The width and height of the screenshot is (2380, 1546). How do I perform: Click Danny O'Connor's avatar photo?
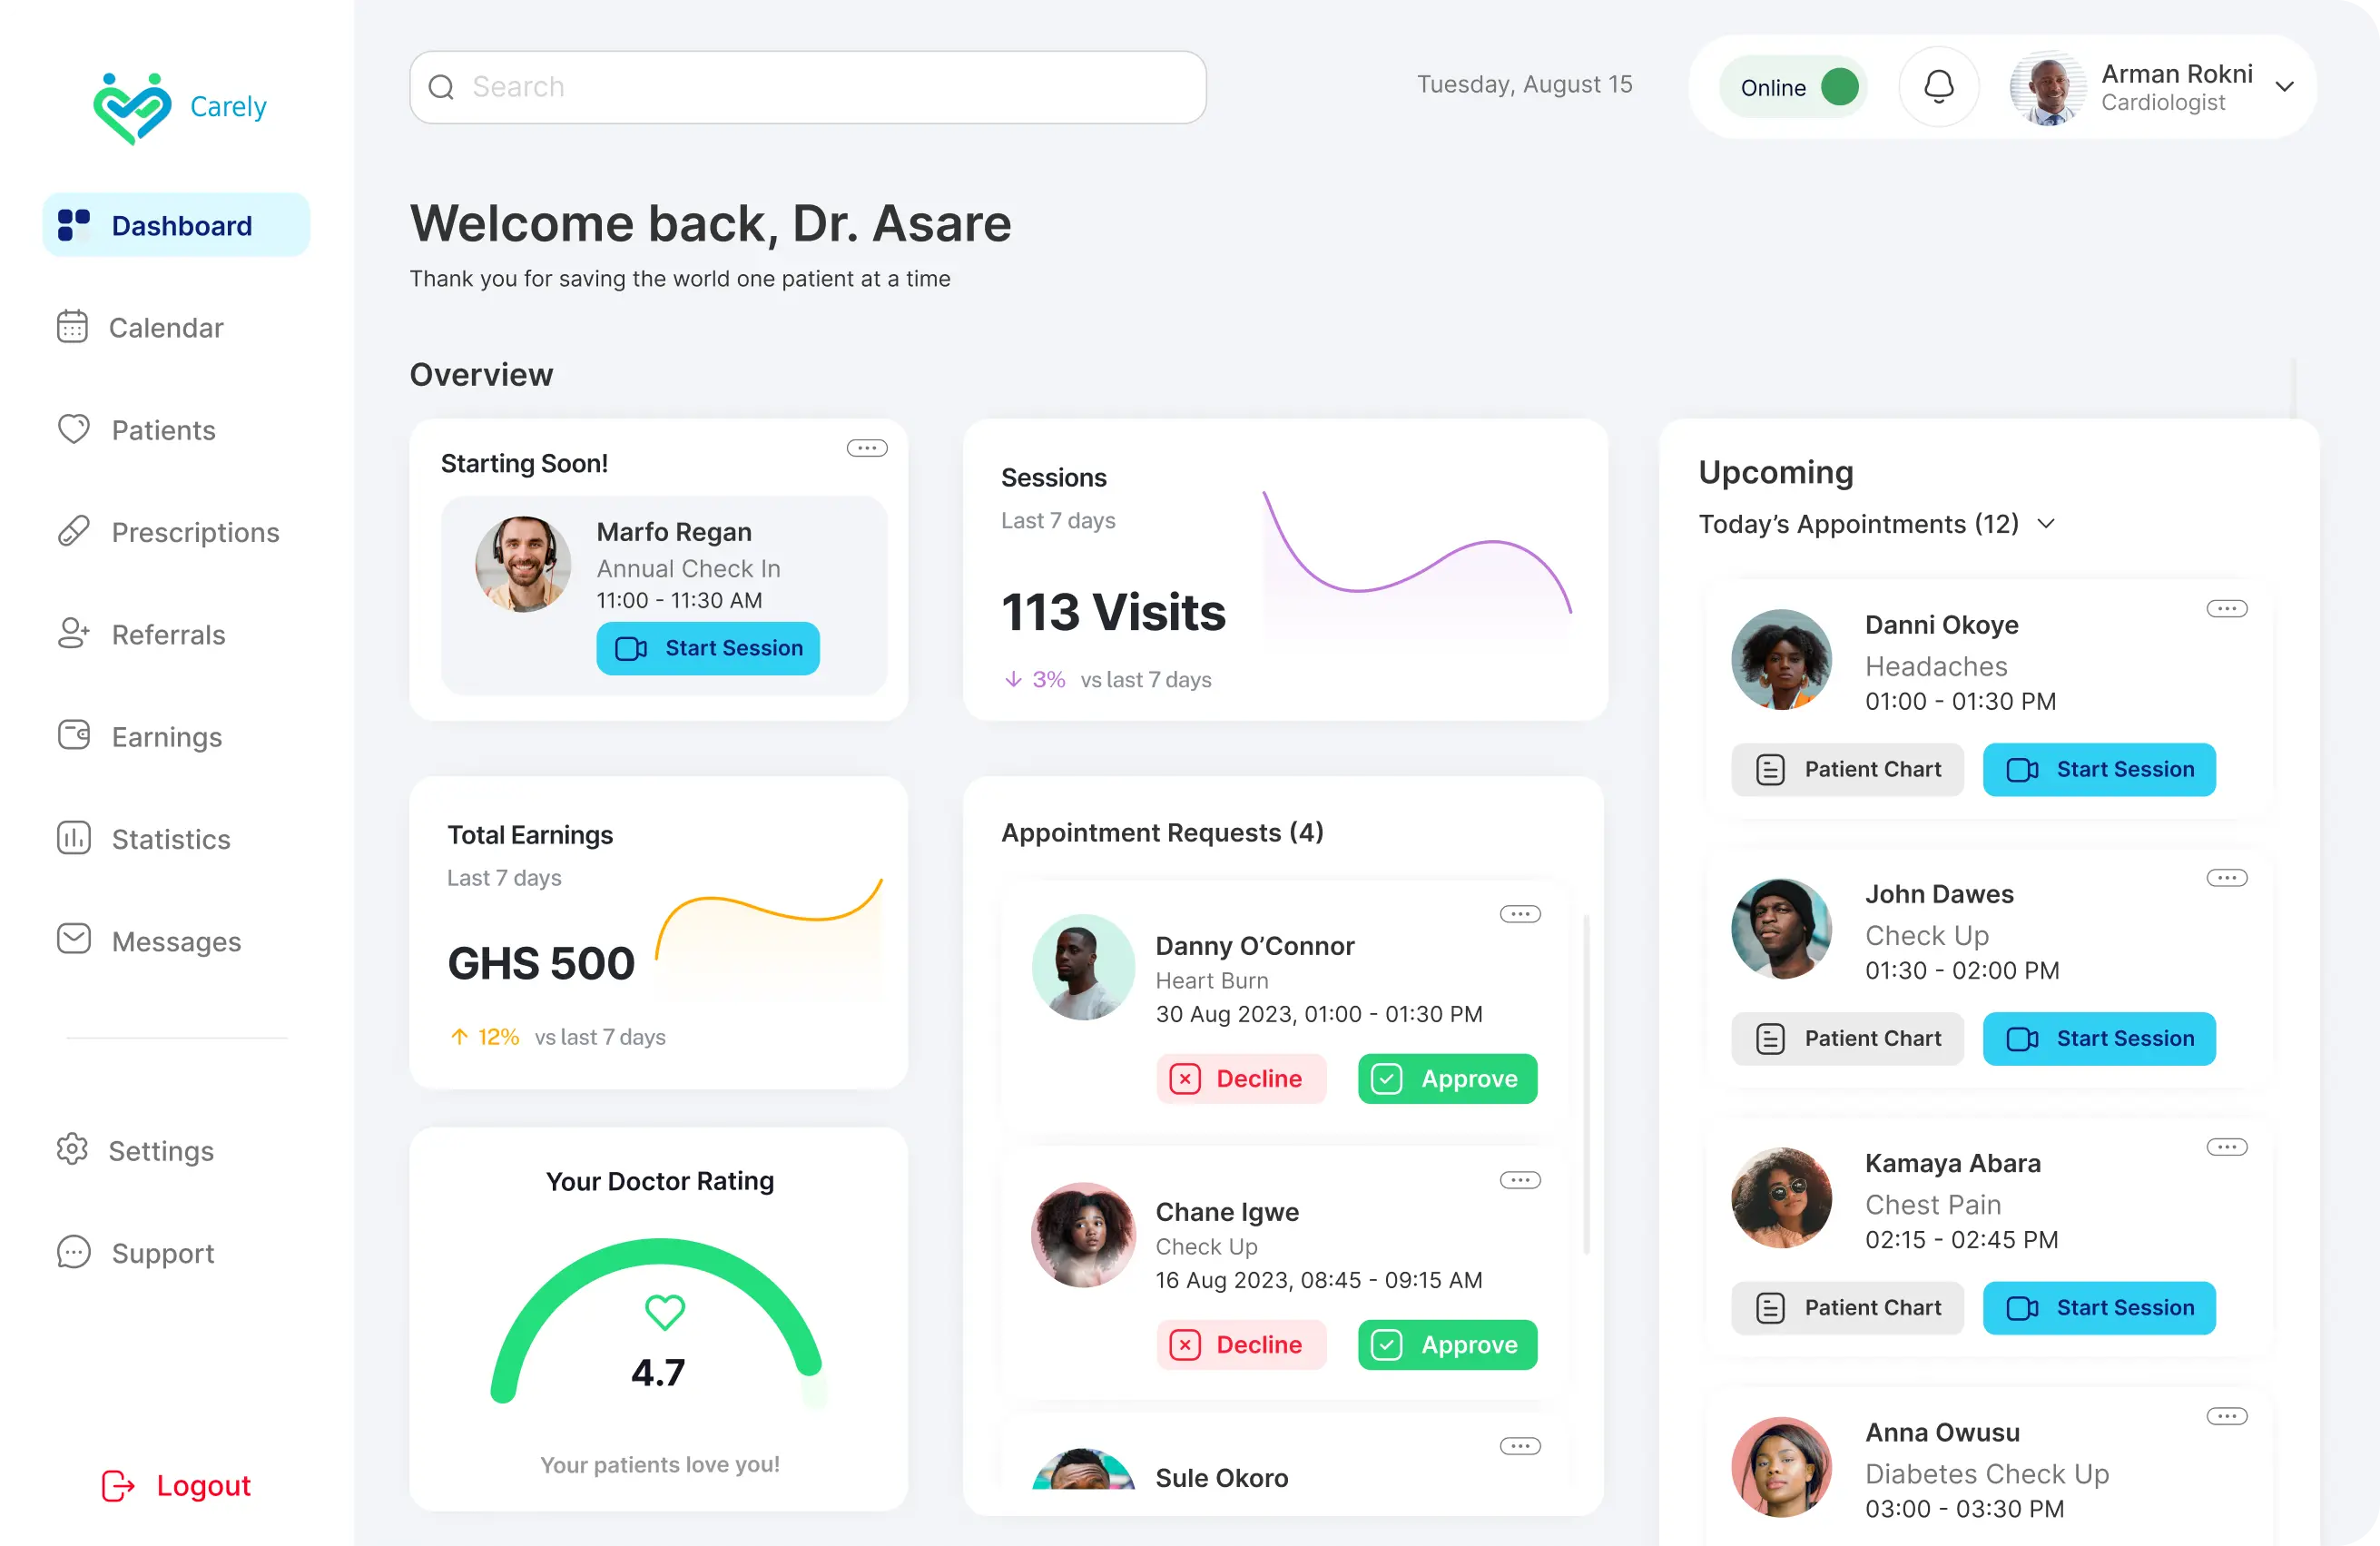(1083, 967)
